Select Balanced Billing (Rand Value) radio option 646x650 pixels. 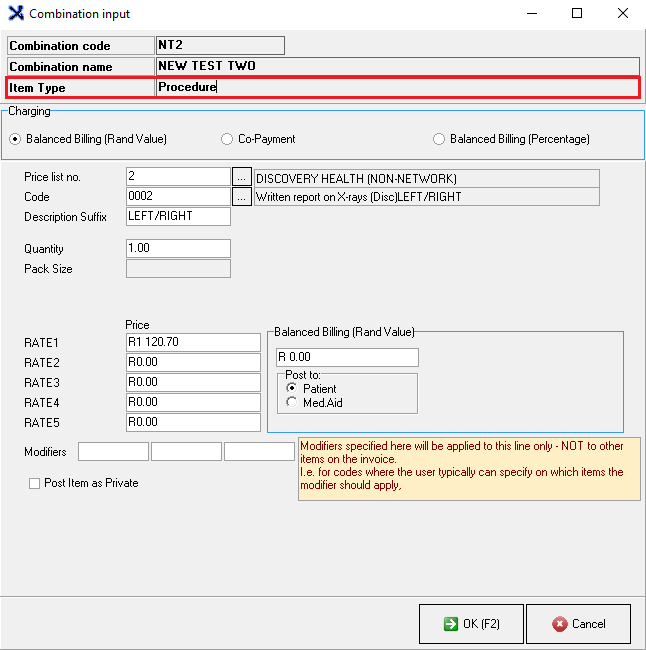pos(15,139)
